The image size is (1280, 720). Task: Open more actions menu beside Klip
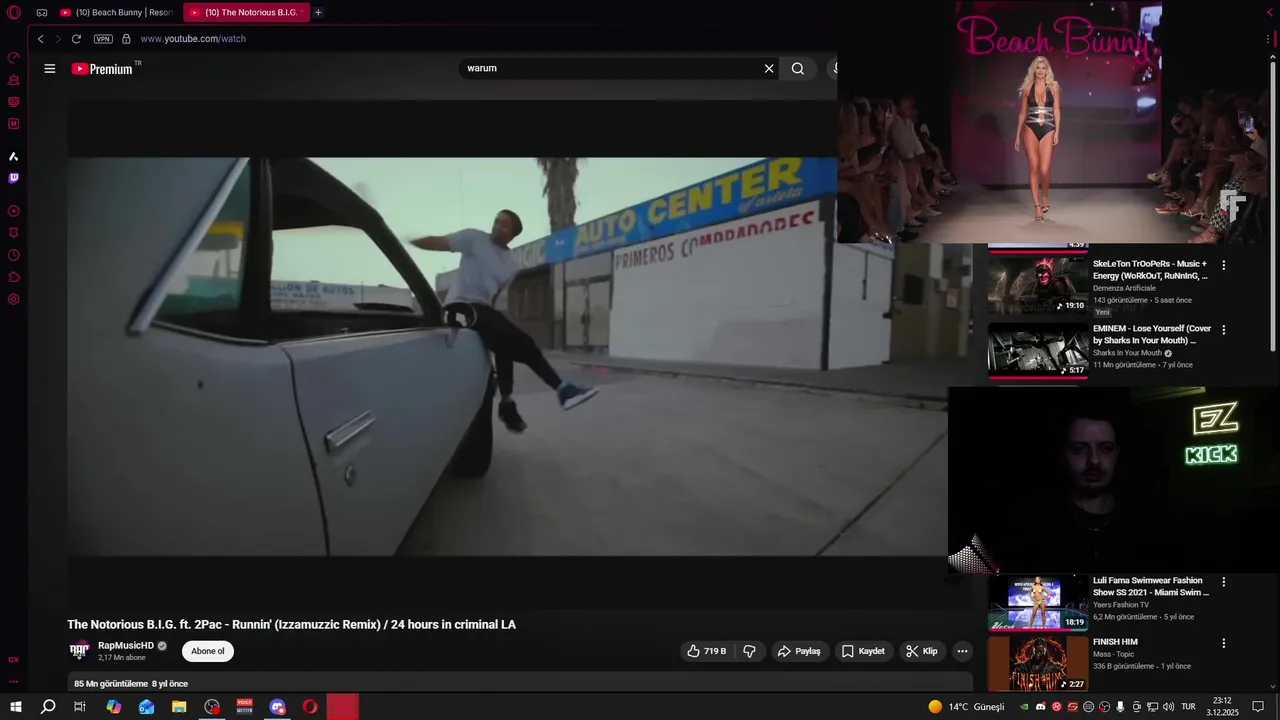point(962,651)
